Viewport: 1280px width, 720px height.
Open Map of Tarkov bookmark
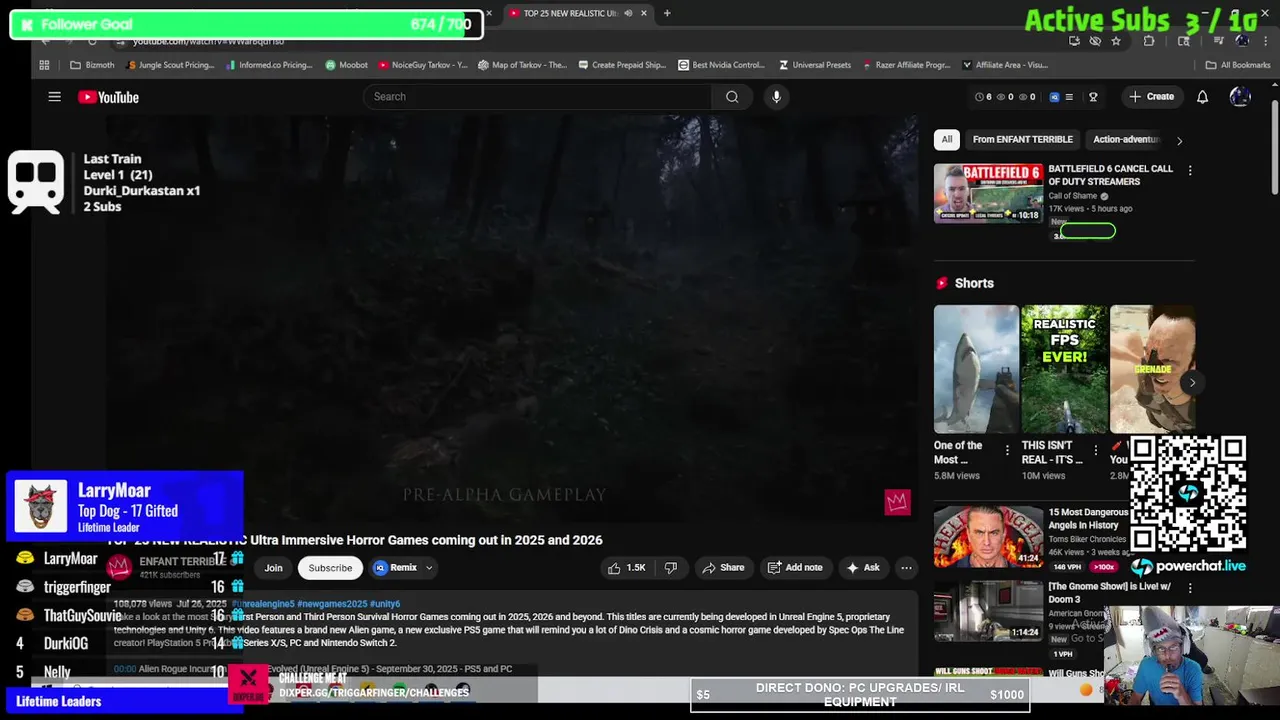(522, 65)
